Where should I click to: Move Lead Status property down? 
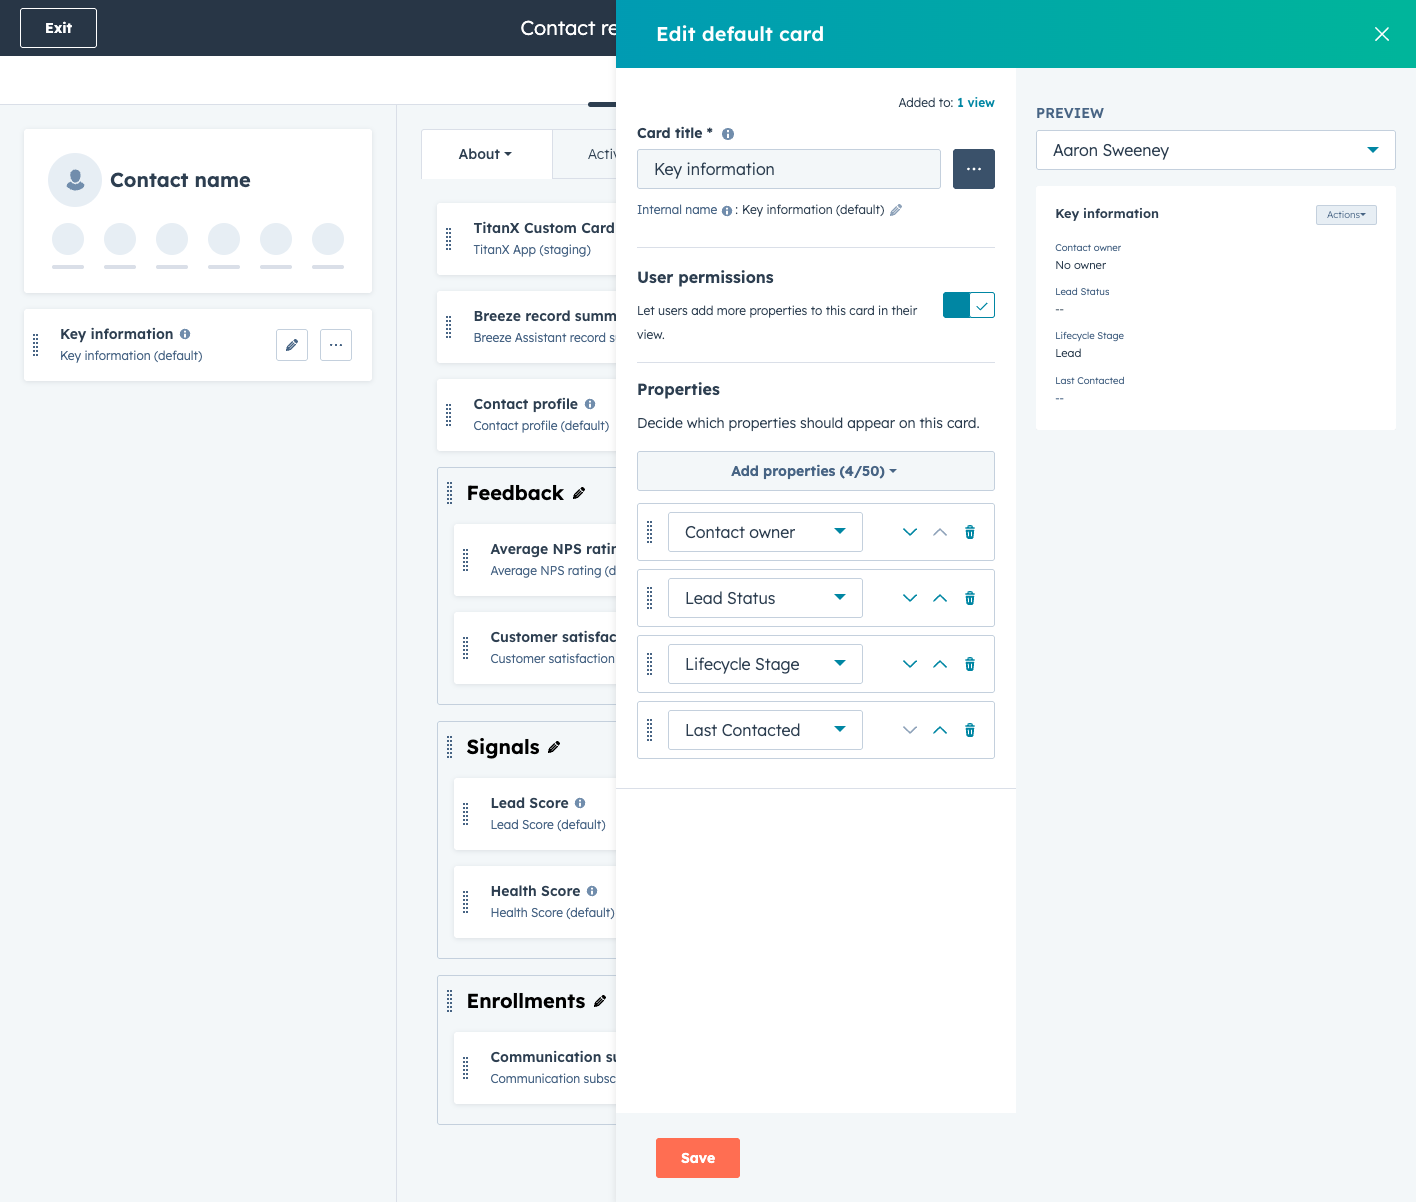(x=910, y=598)
